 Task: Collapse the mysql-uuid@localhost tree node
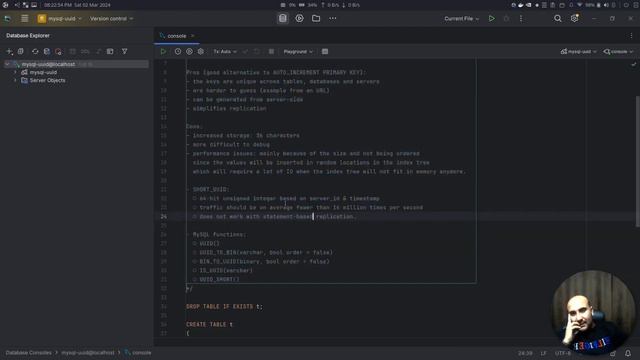pyautogui.click(x=7, y=64)
